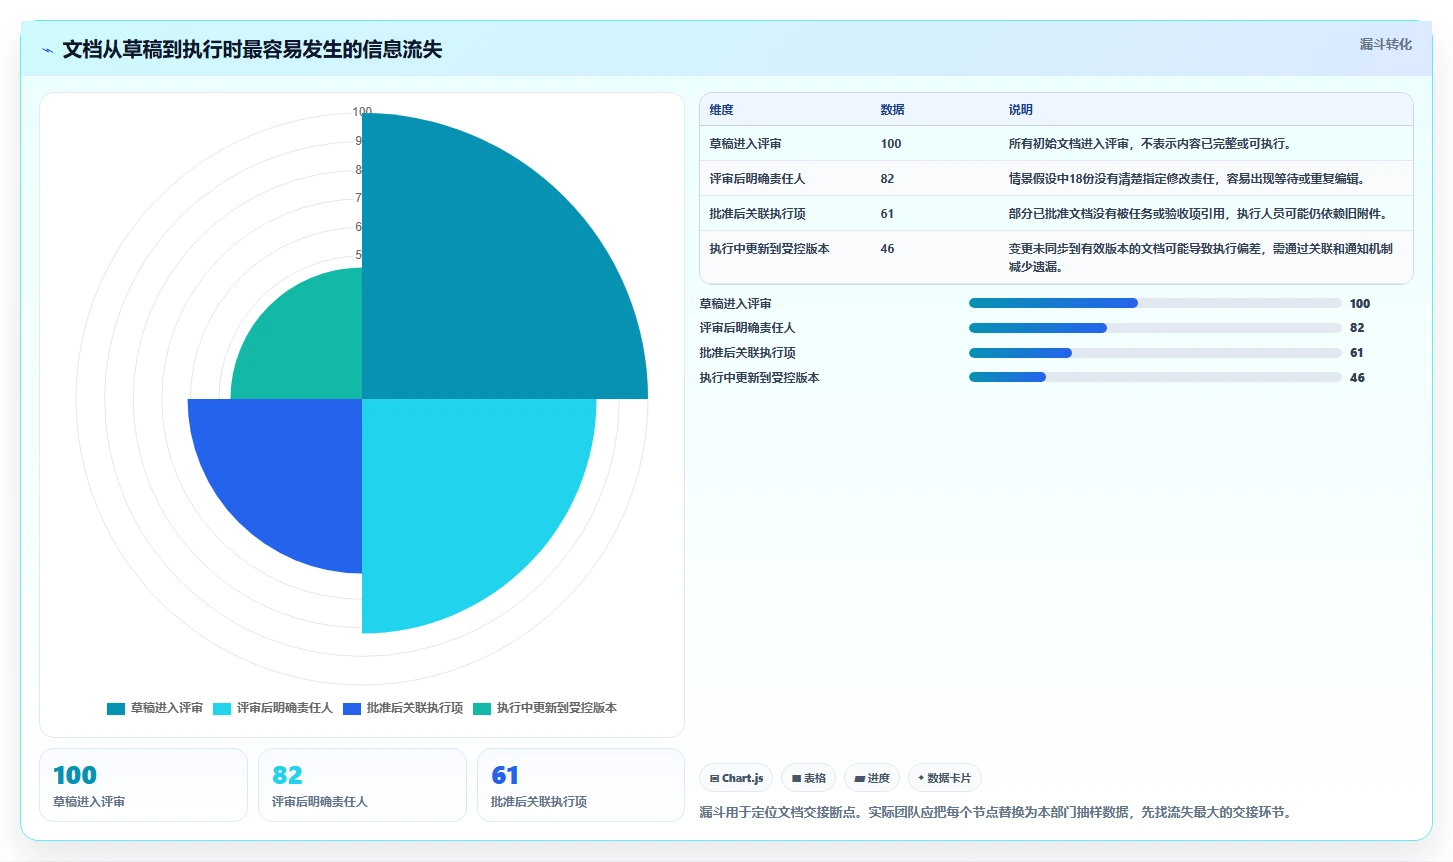This screenshot has width=1453, height=862.
Task: Click the 61 value in the table
Action: coord(887,214)
